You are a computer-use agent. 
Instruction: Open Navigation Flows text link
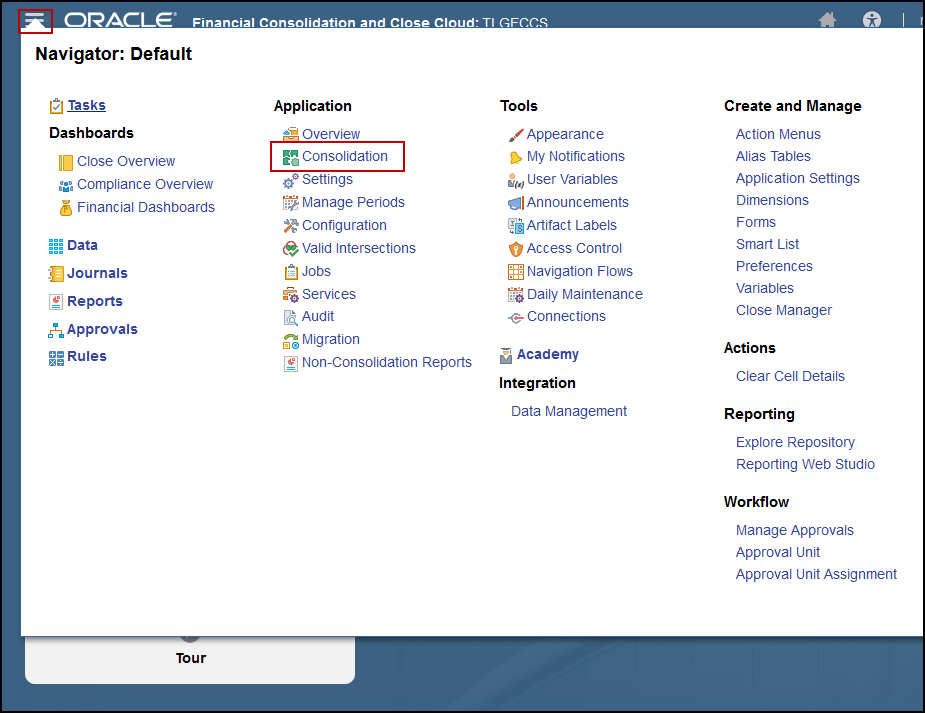[x=579, y=271]
